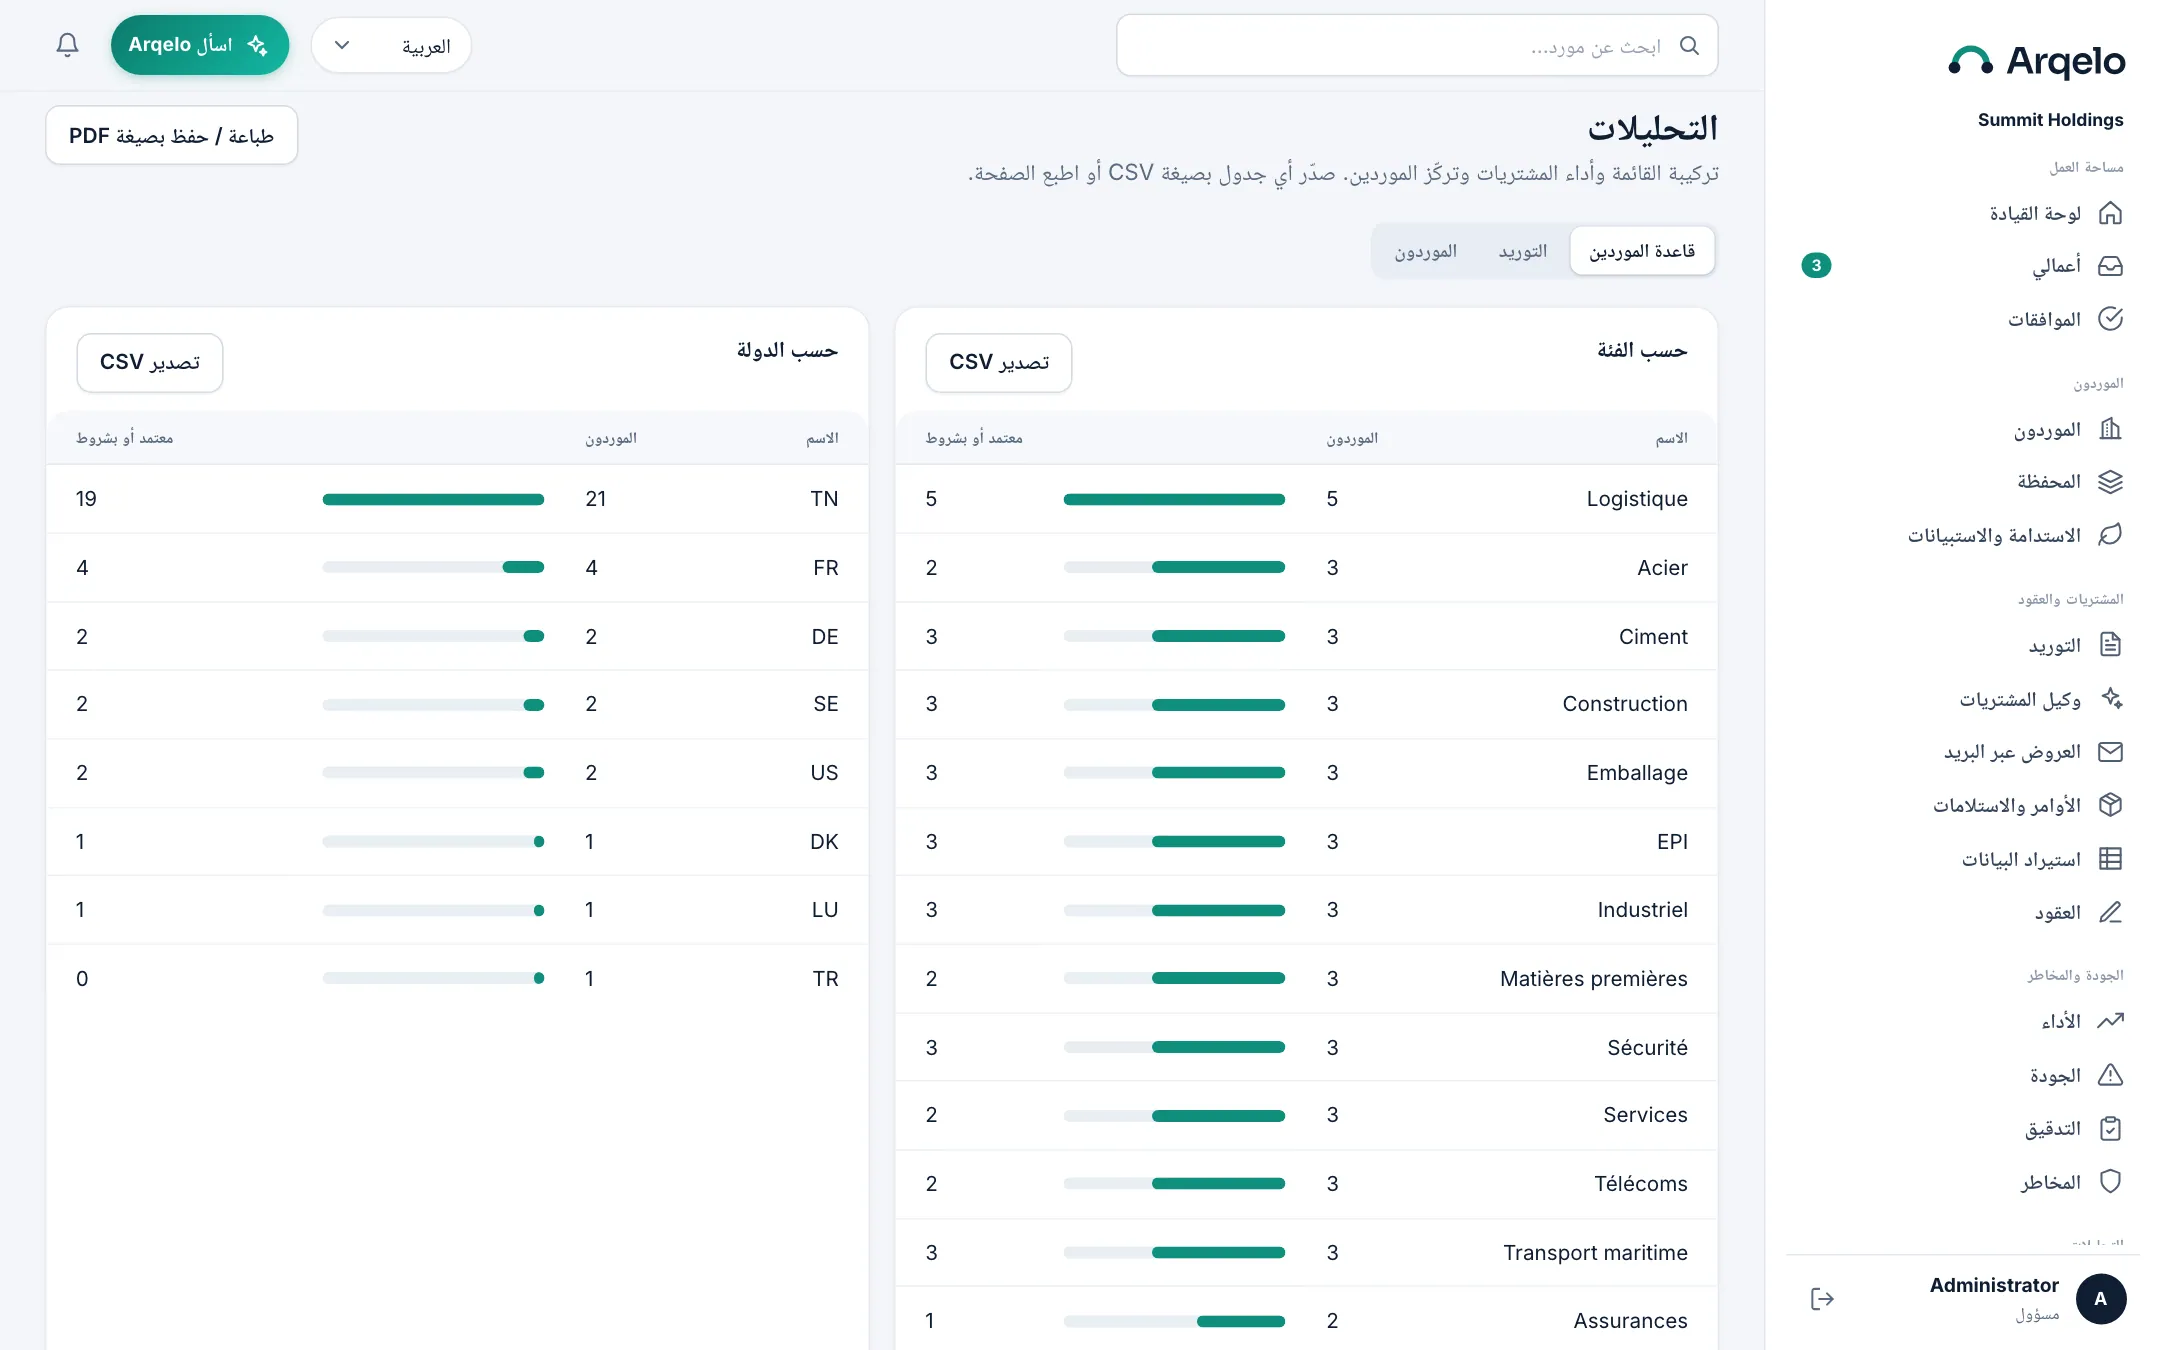Viewport: 2160px width, 1350px height.
Task: Open the الموافقات check-circle icon
Action: coord(2110,319)
